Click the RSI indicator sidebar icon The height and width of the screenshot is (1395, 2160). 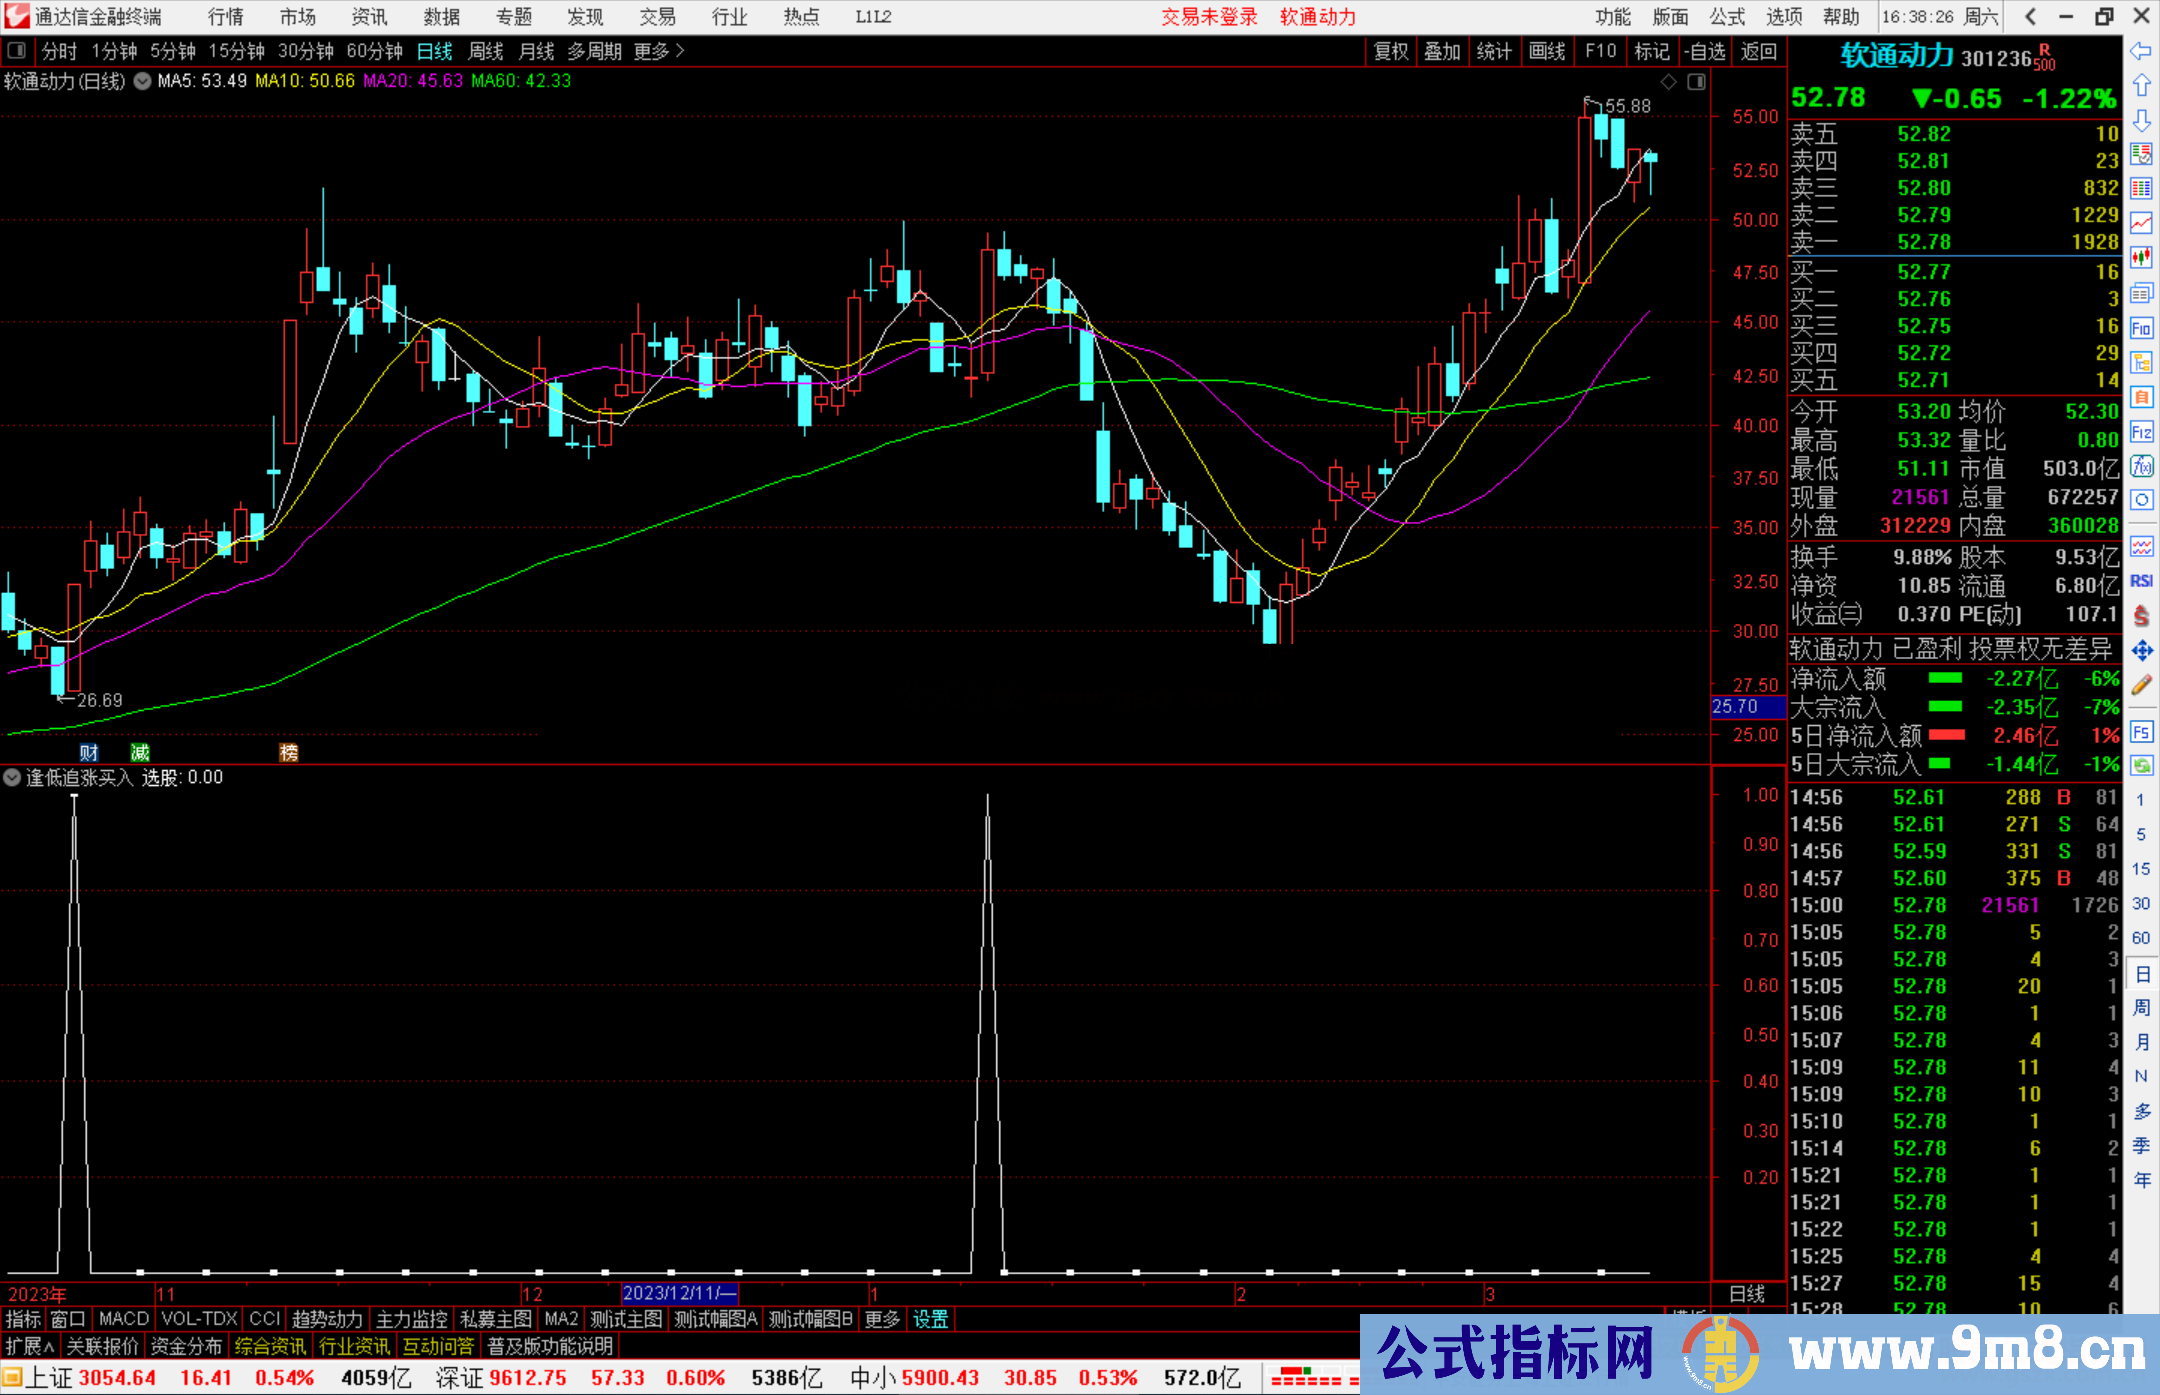click(x=2141, y=581)
